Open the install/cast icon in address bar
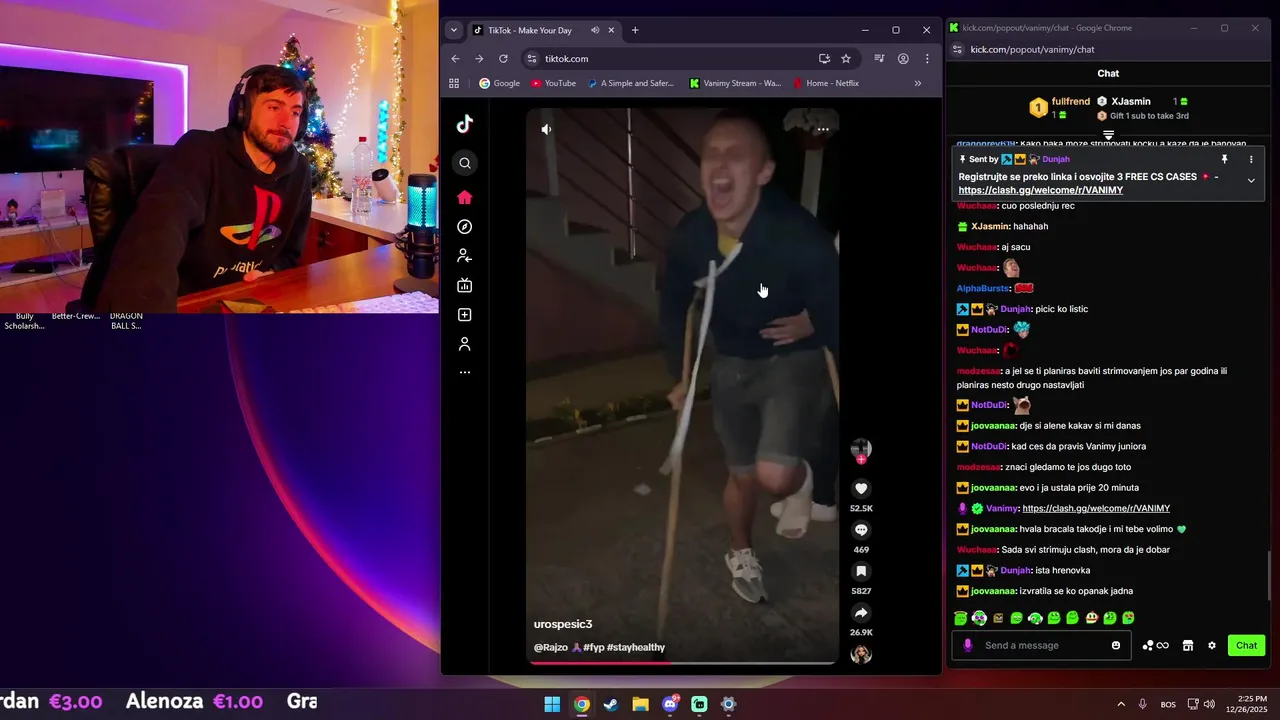The width and height of the screenshot is (1280, 720). (x=824, y=59)
